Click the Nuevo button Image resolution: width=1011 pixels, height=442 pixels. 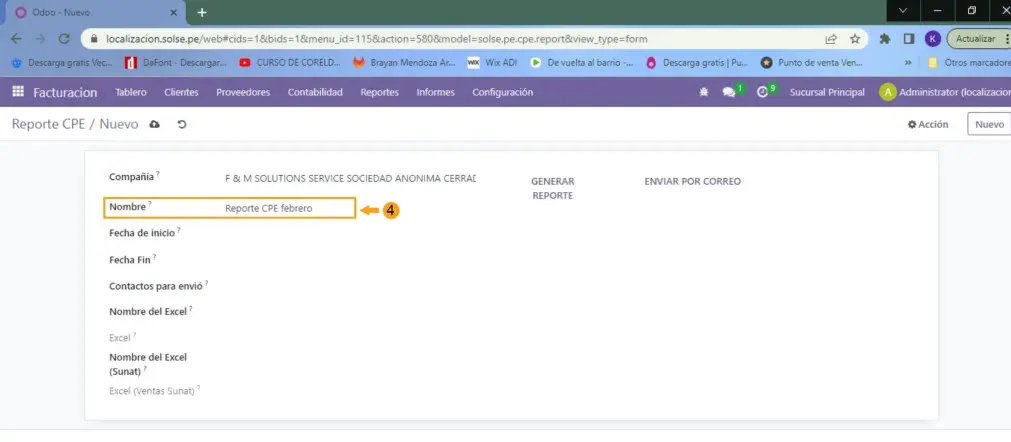point(988,124)
